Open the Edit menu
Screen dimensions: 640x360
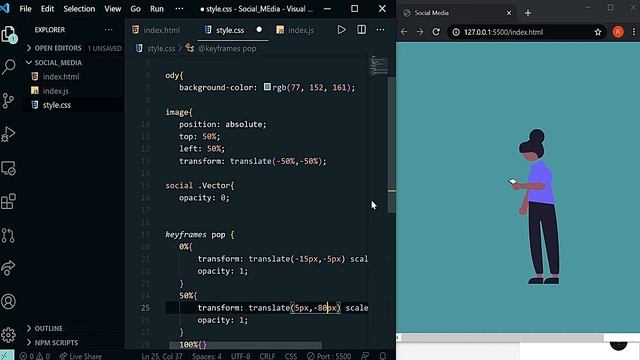(47, 9)
